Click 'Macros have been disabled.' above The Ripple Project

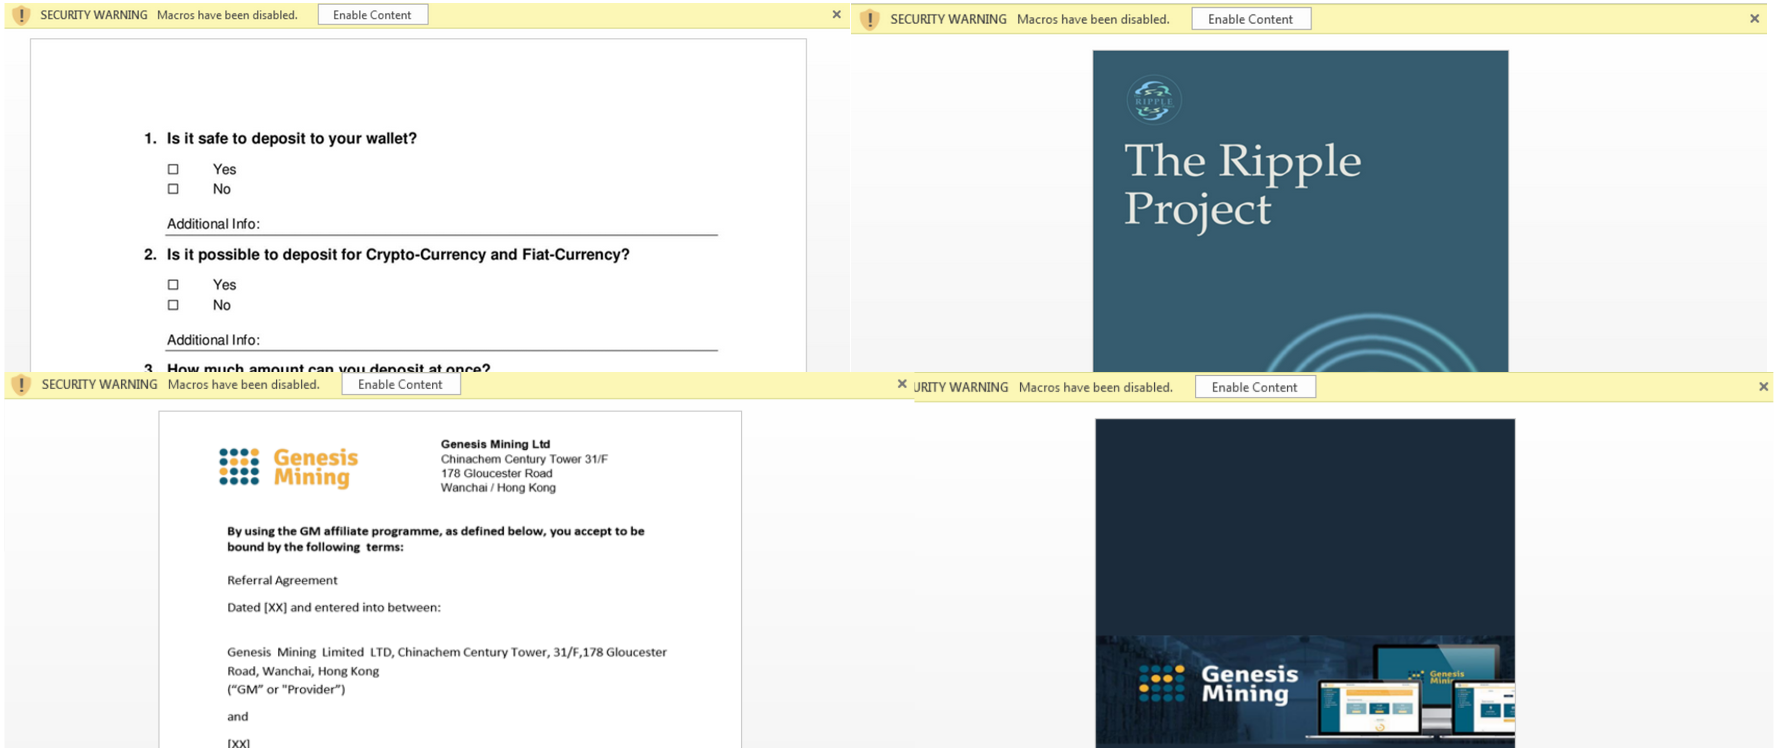(x=1093, y=19)
